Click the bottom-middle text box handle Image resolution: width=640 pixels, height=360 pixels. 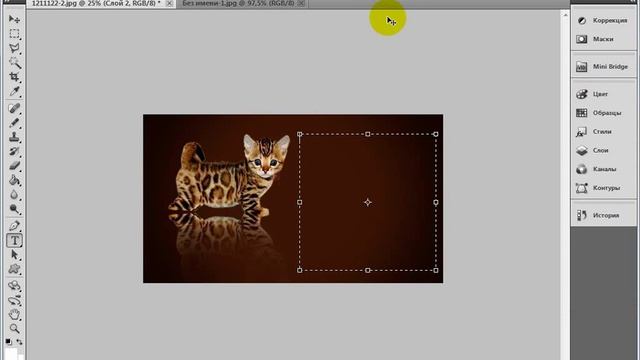coord(368,270)
